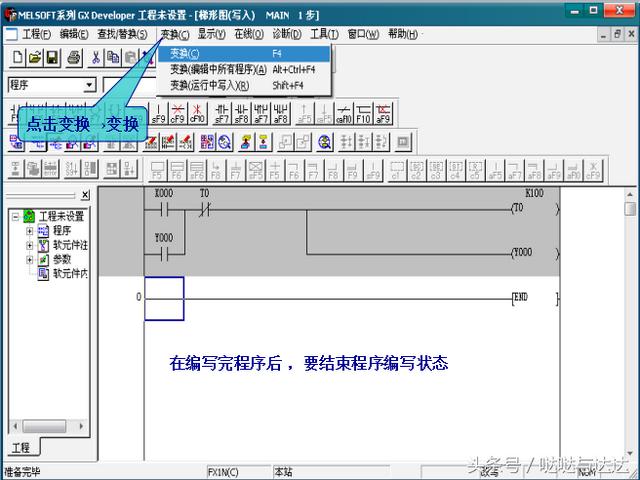This screenshot has width=640, height=480.
Task: Click the grayed c1 icon in bottom toolbar
Action: [396, 170]
